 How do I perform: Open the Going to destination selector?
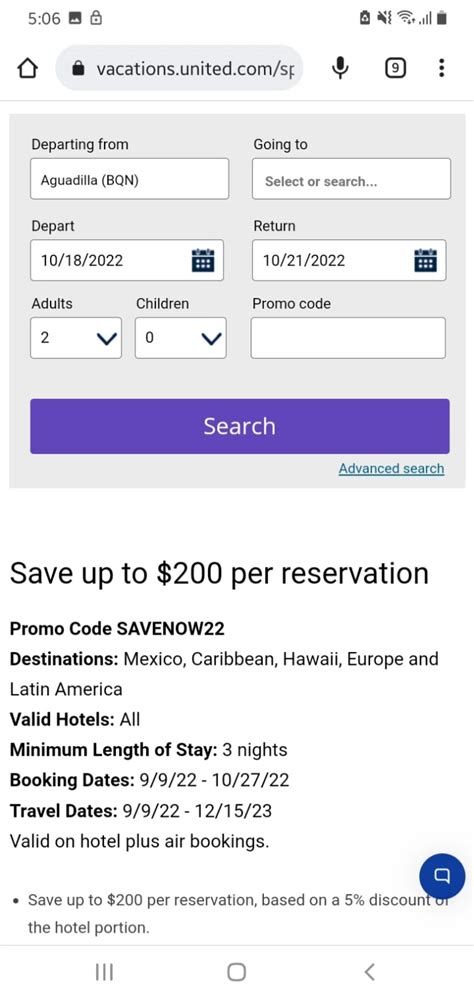pyautogui.click(x=352, y=179)
